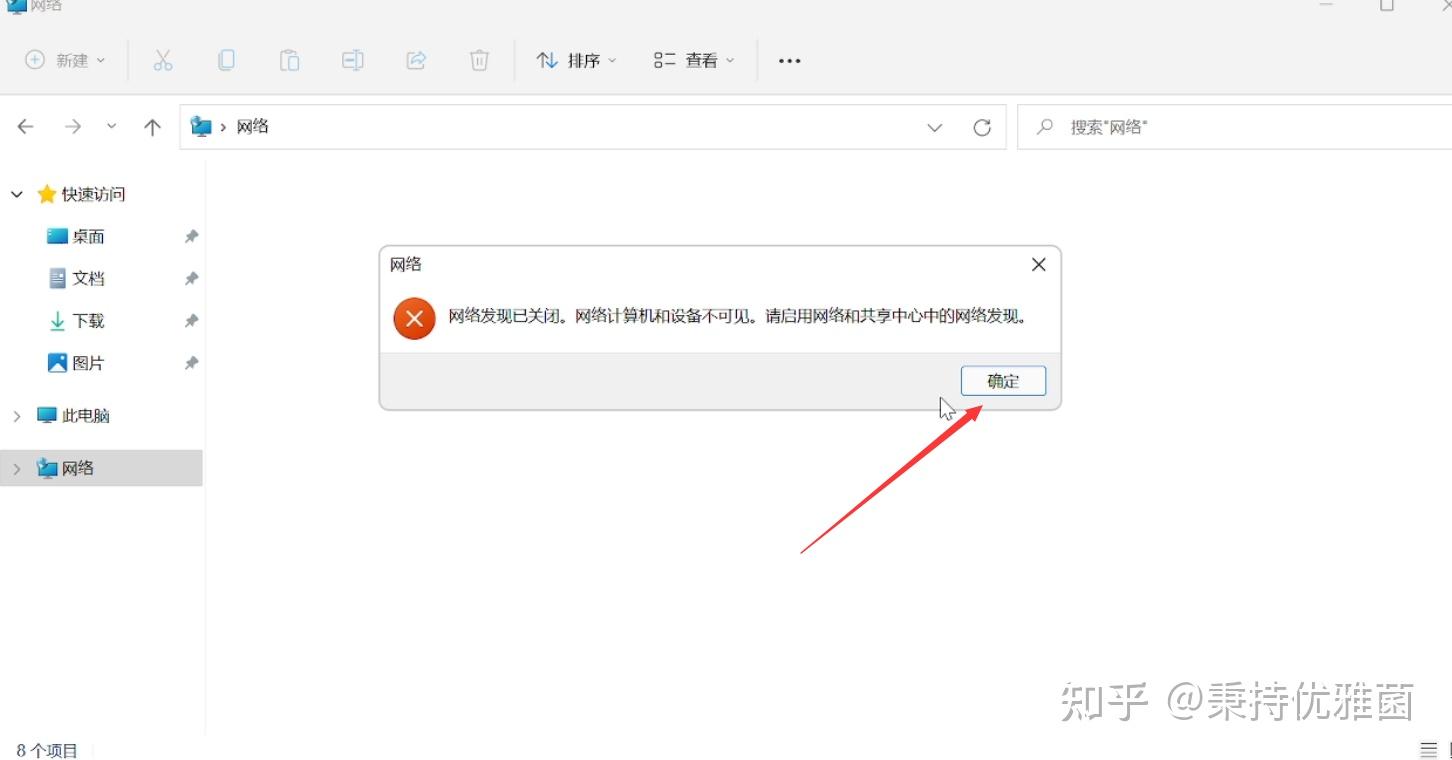Open the 查看 view dropdown
The width and height of the screenshot is (1452, 760).
(694, 60)
